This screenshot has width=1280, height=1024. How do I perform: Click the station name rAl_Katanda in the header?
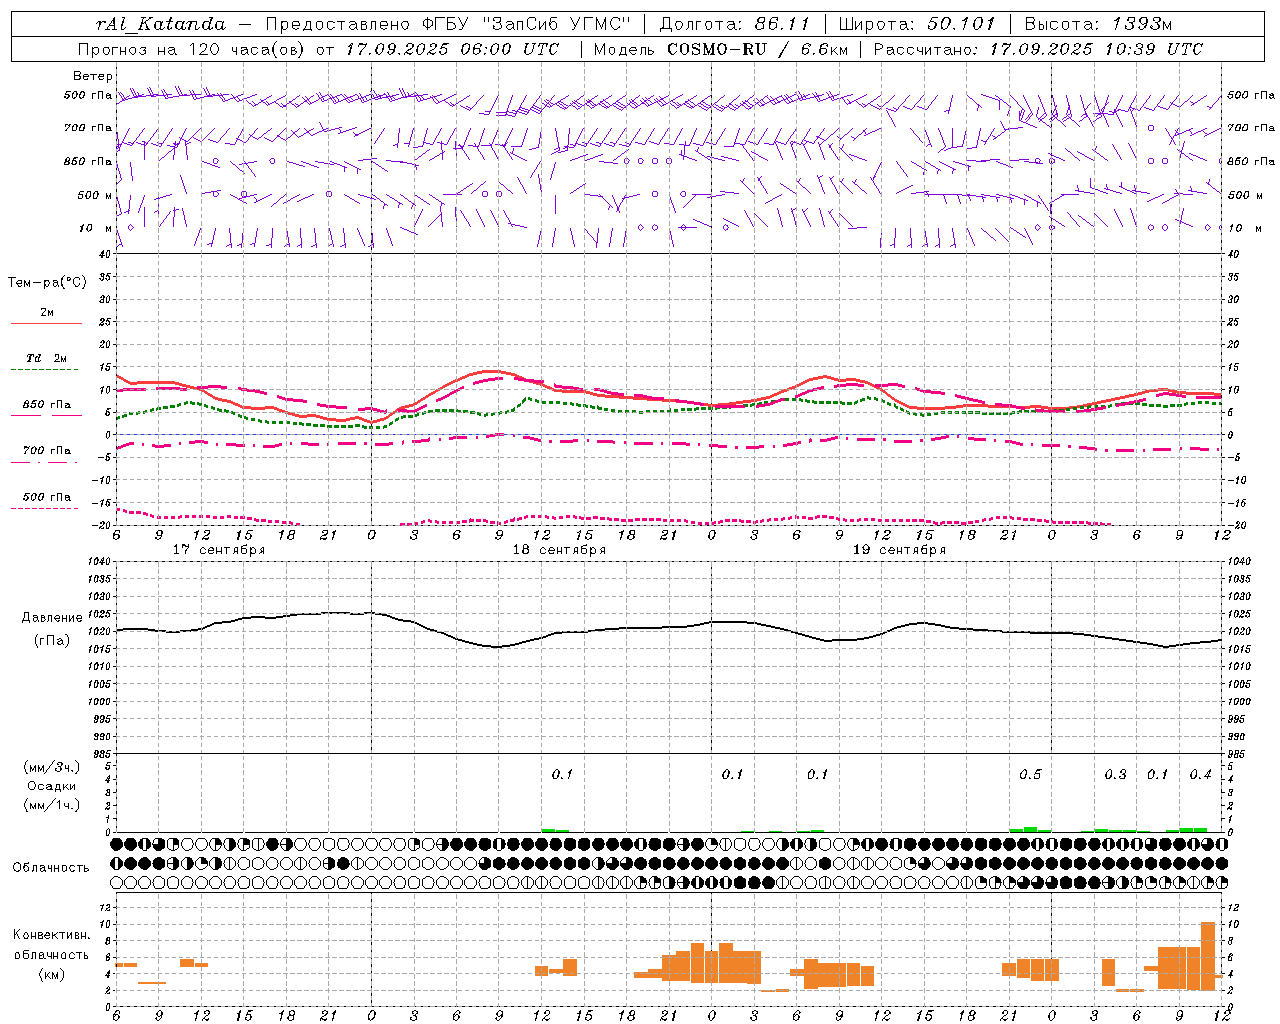coord(161,24)
